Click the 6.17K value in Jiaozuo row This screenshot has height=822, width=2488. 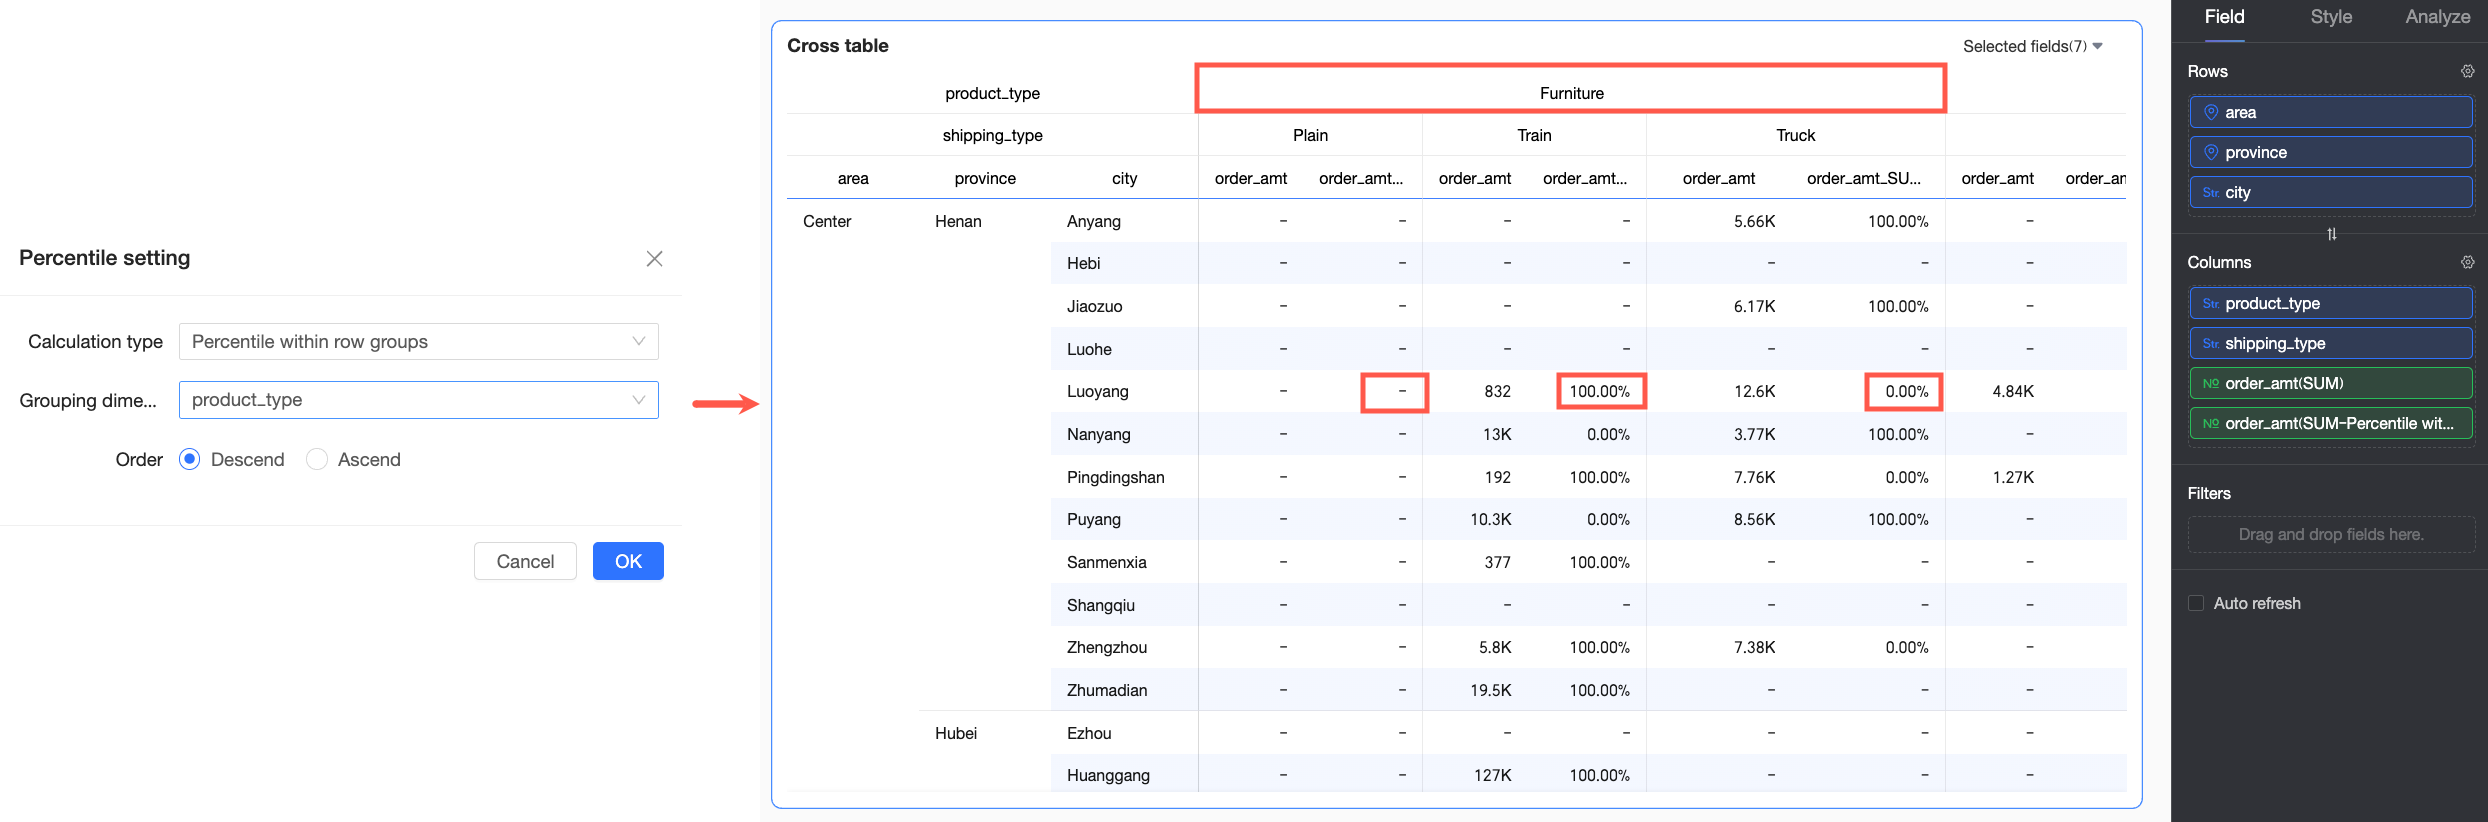(1754, 307)
